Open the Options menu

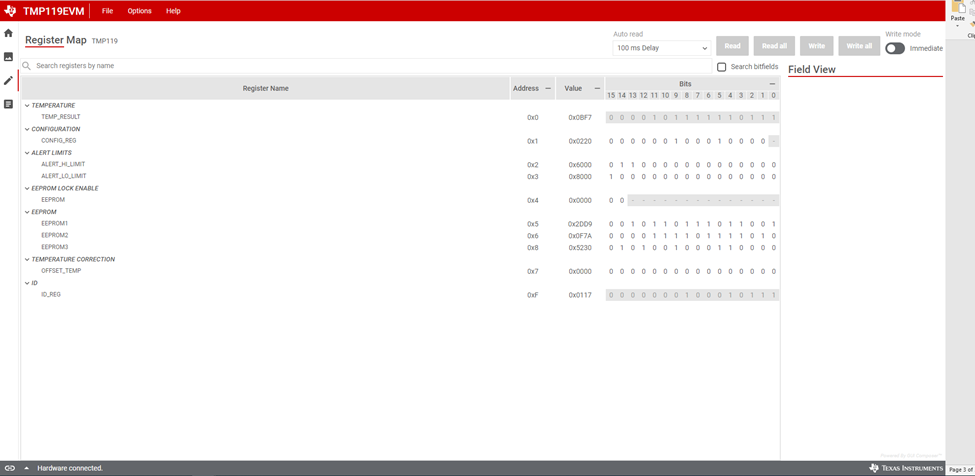click(x=139, y=11)
